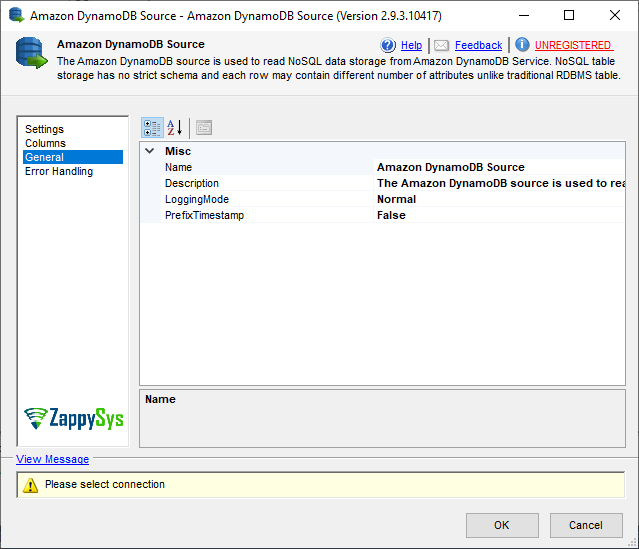
Task: Switch to the Columns tab
Action: pyautogui.click(x=45, y=143)
